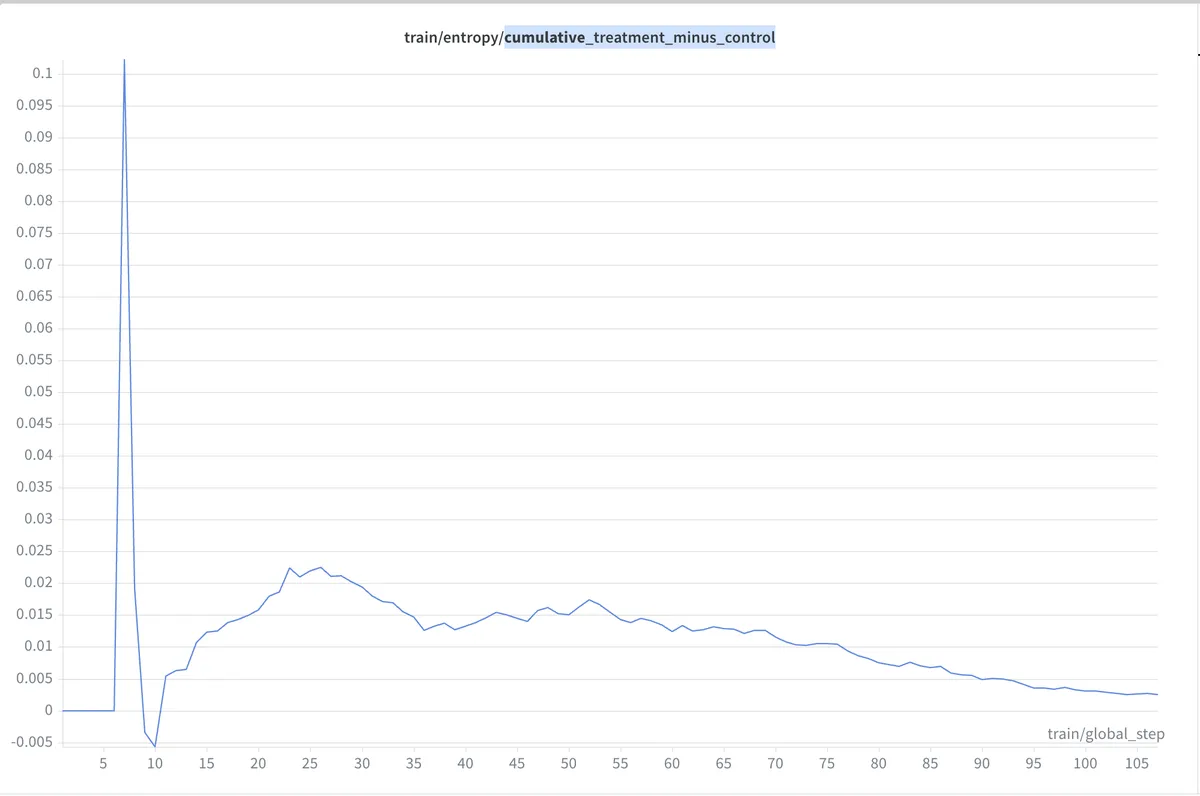Image resolution: width=1200 pixels, height=796 pixels.
Task: Click the local peak near step 26
Action: coord(320,567)
